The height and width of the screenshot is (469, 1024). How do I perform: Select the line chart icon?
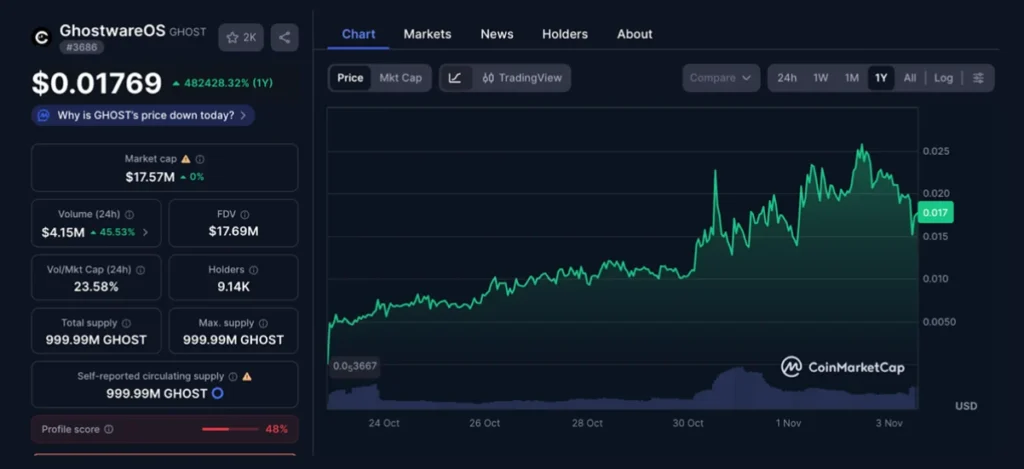tap(455, 78)
